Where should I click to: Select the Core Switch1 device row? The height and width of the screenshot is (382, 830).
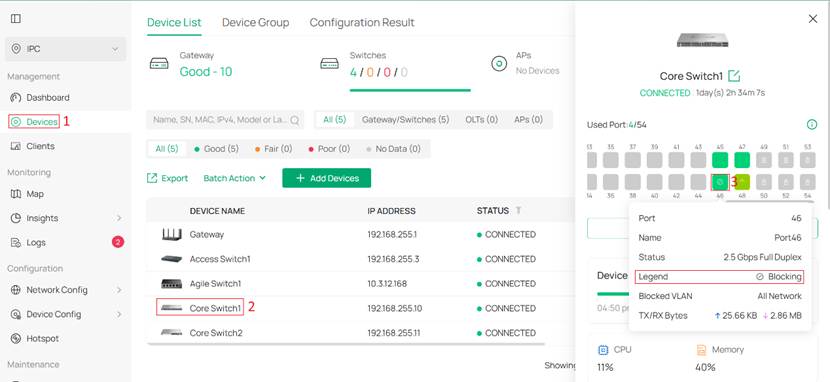pyautogui.click(x=361, y=308)
